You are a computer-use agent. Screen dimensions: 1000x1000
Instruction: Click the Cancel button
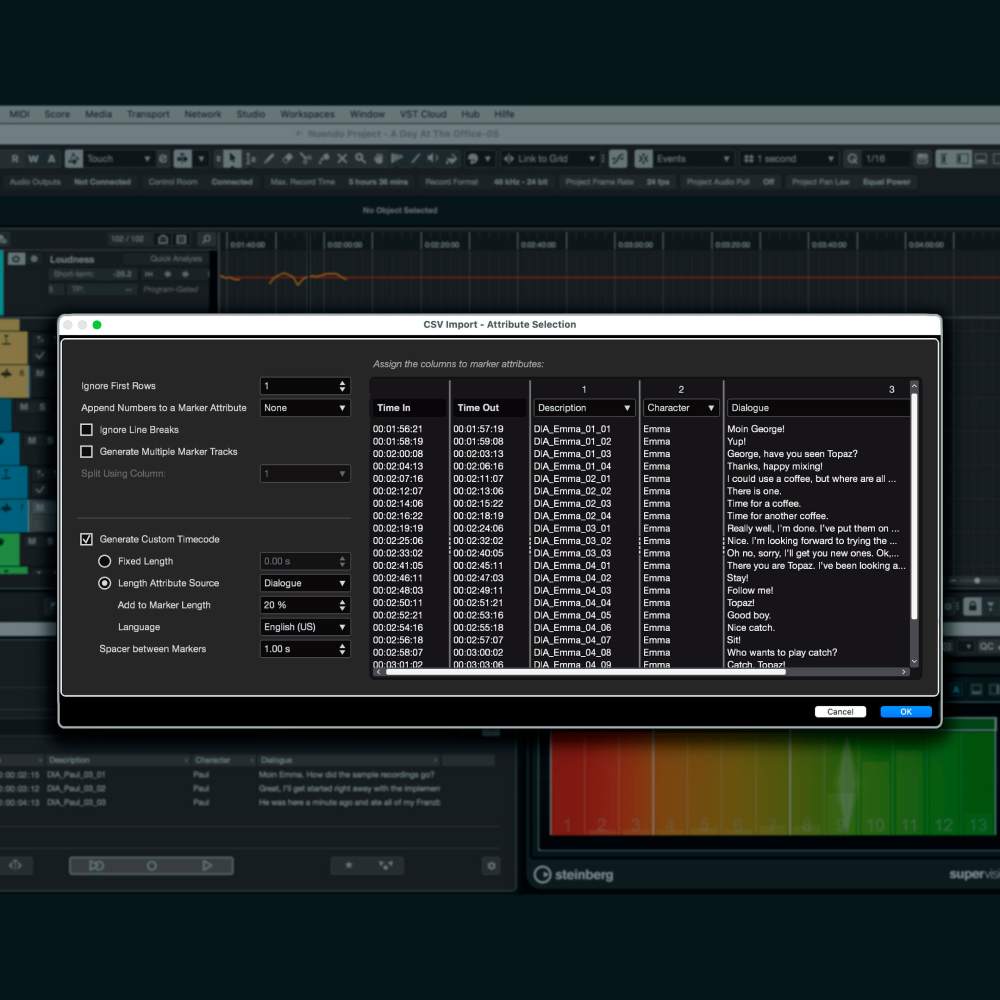pos(840,712)
